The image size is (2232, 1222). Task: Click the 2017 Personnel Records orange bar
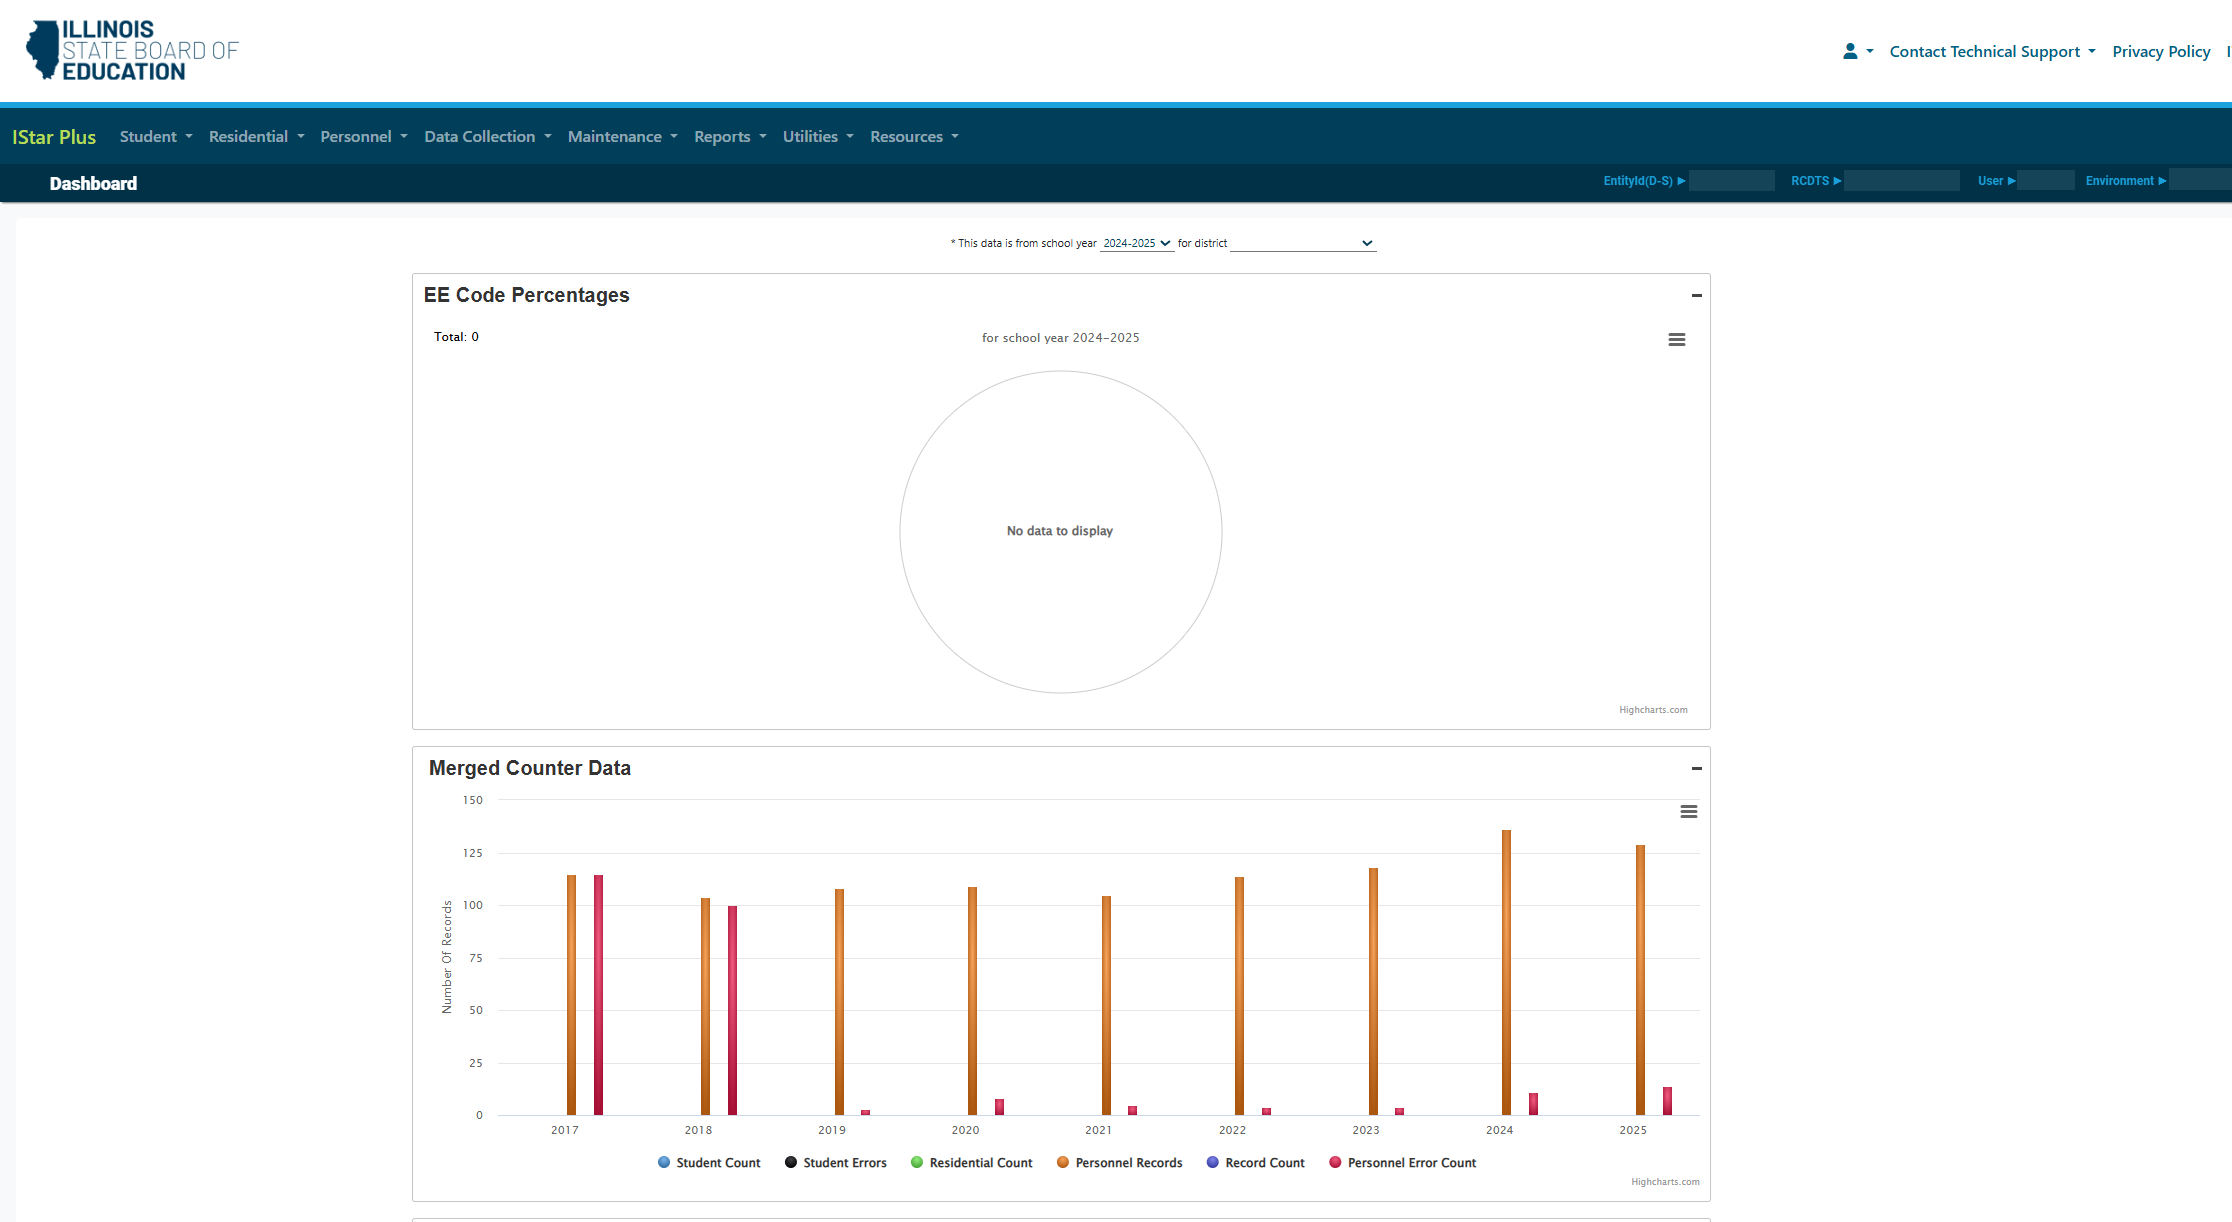[572, 995]
